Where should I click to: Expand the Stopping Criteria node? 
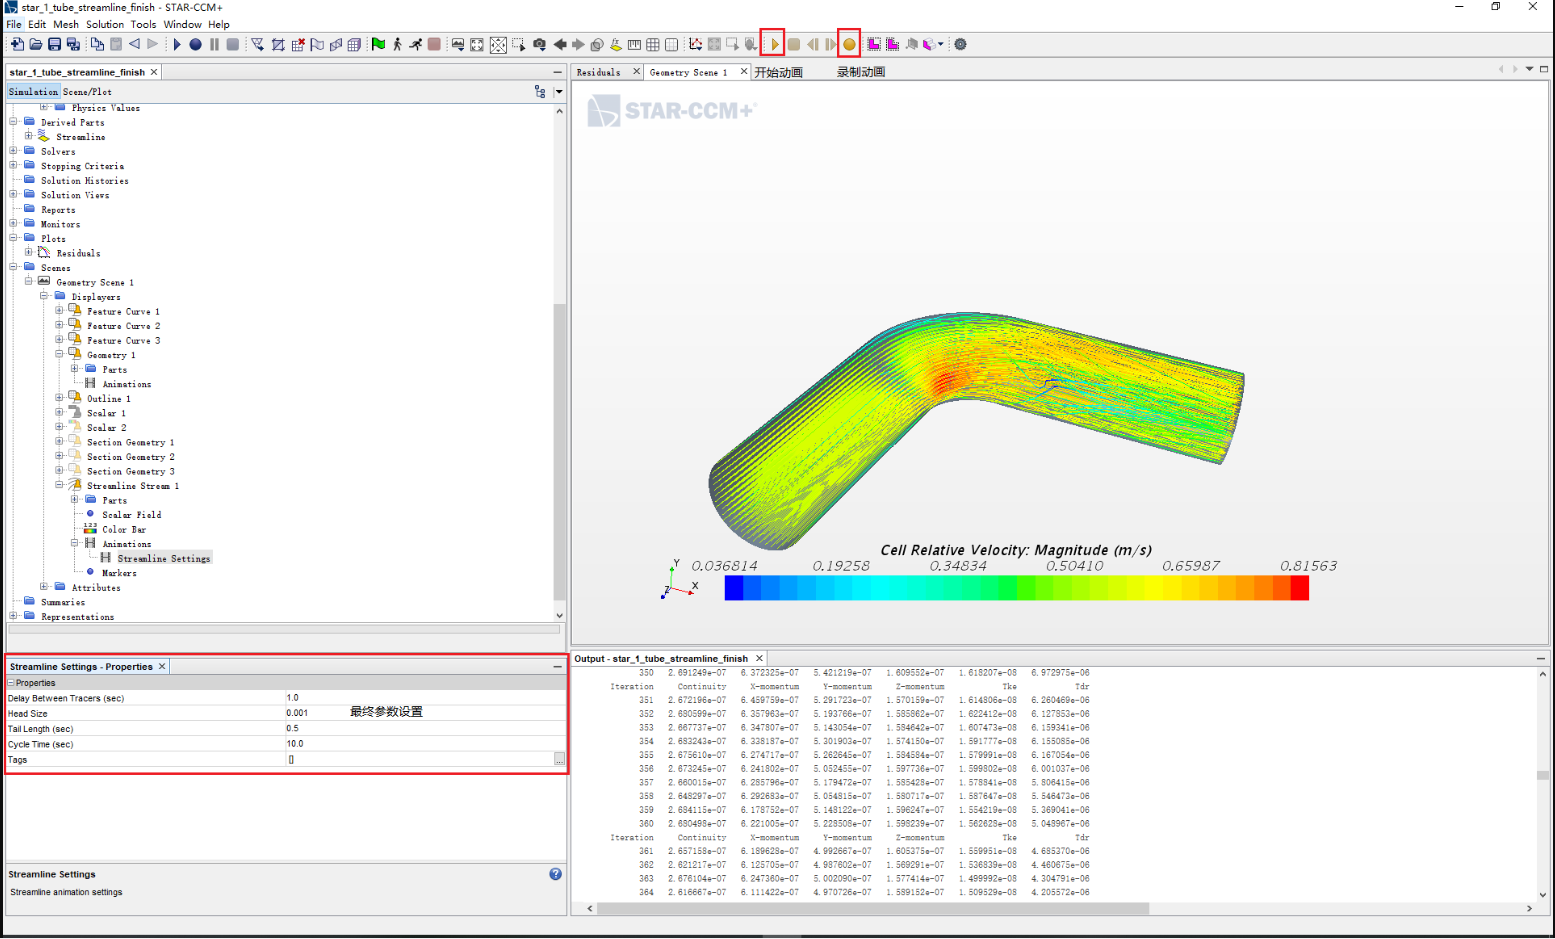(14, 166)
